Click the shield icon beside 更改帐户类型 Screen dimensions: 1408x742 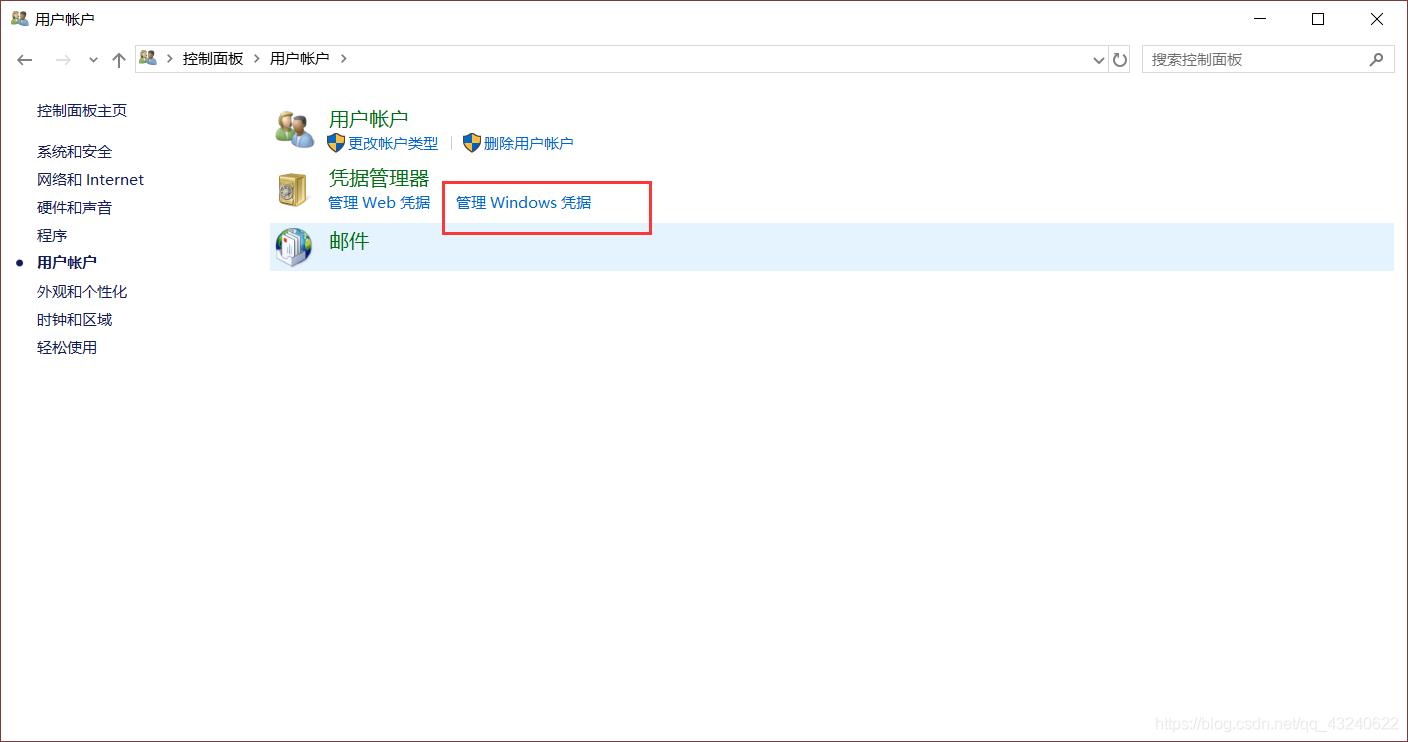336,143
